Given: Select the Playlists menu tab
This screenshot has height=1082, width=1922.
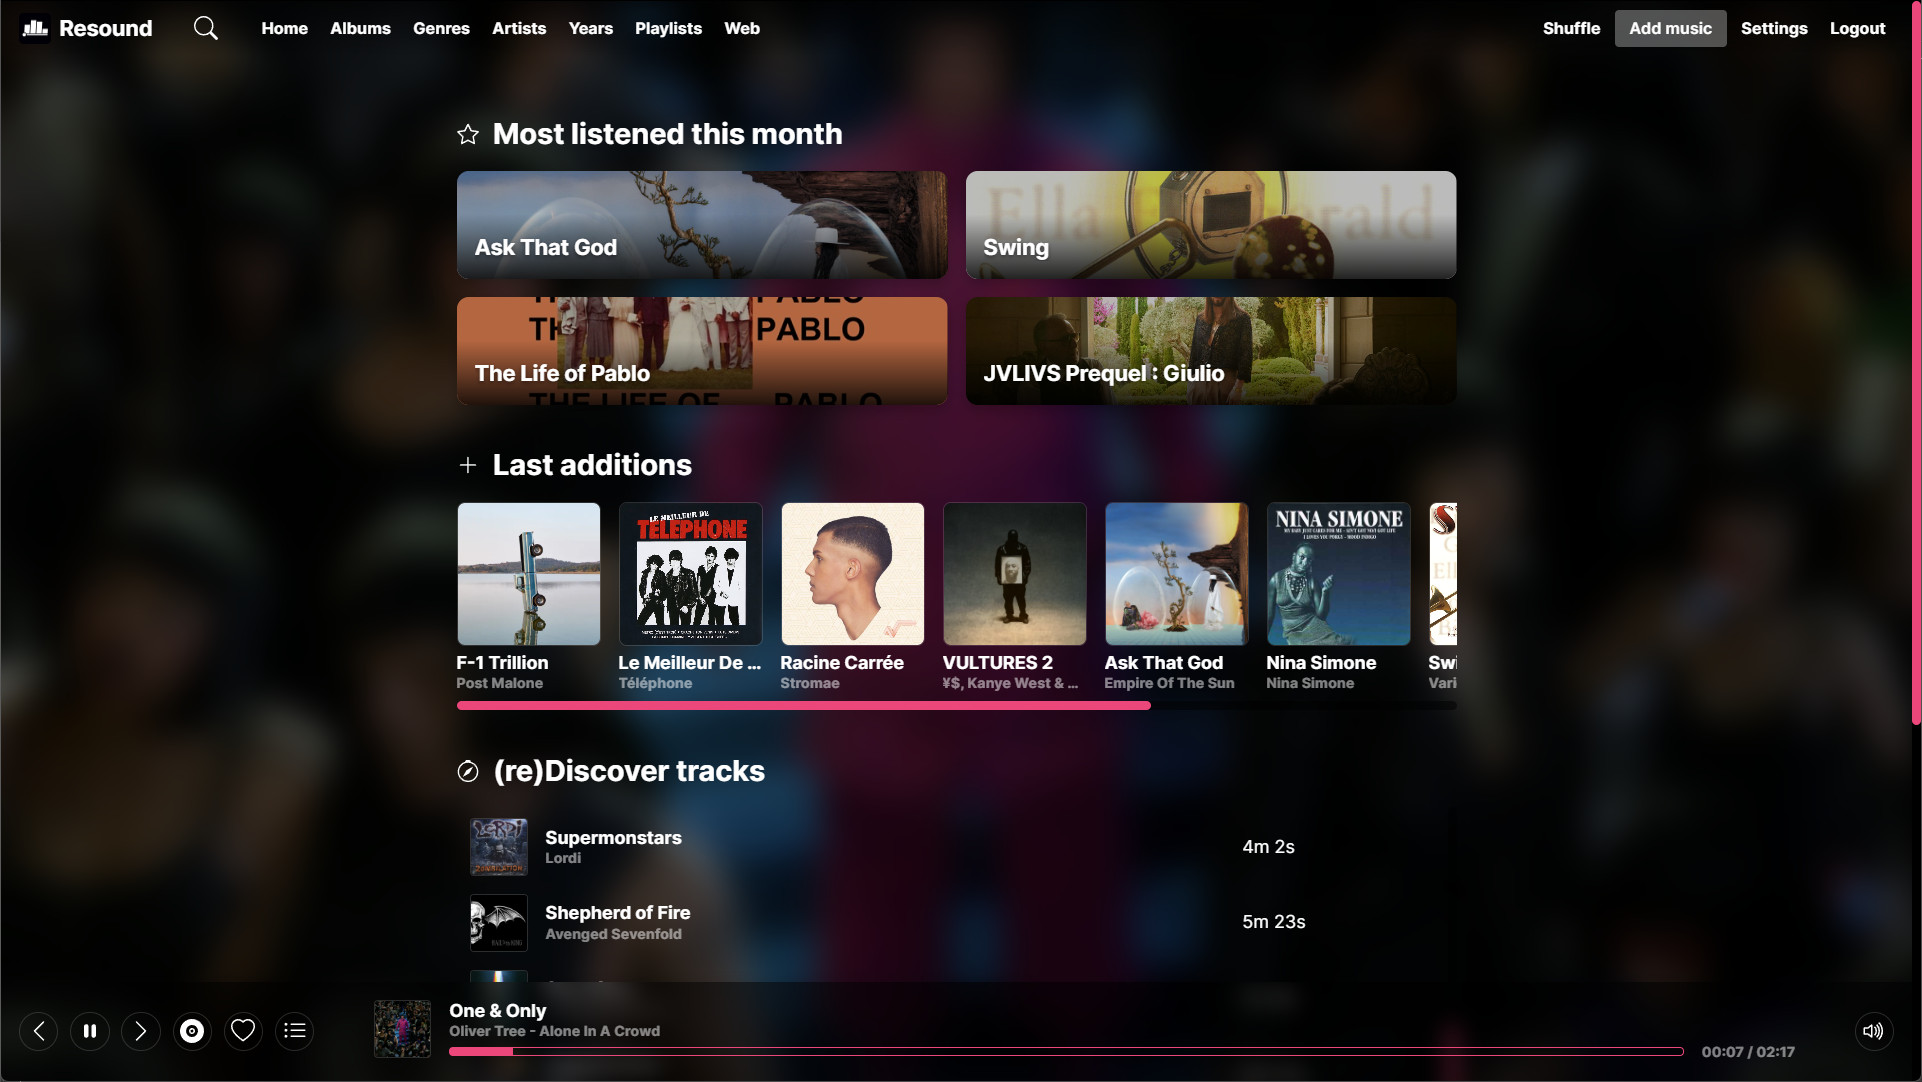Looking at the screenshot, I should coord(668,28).
